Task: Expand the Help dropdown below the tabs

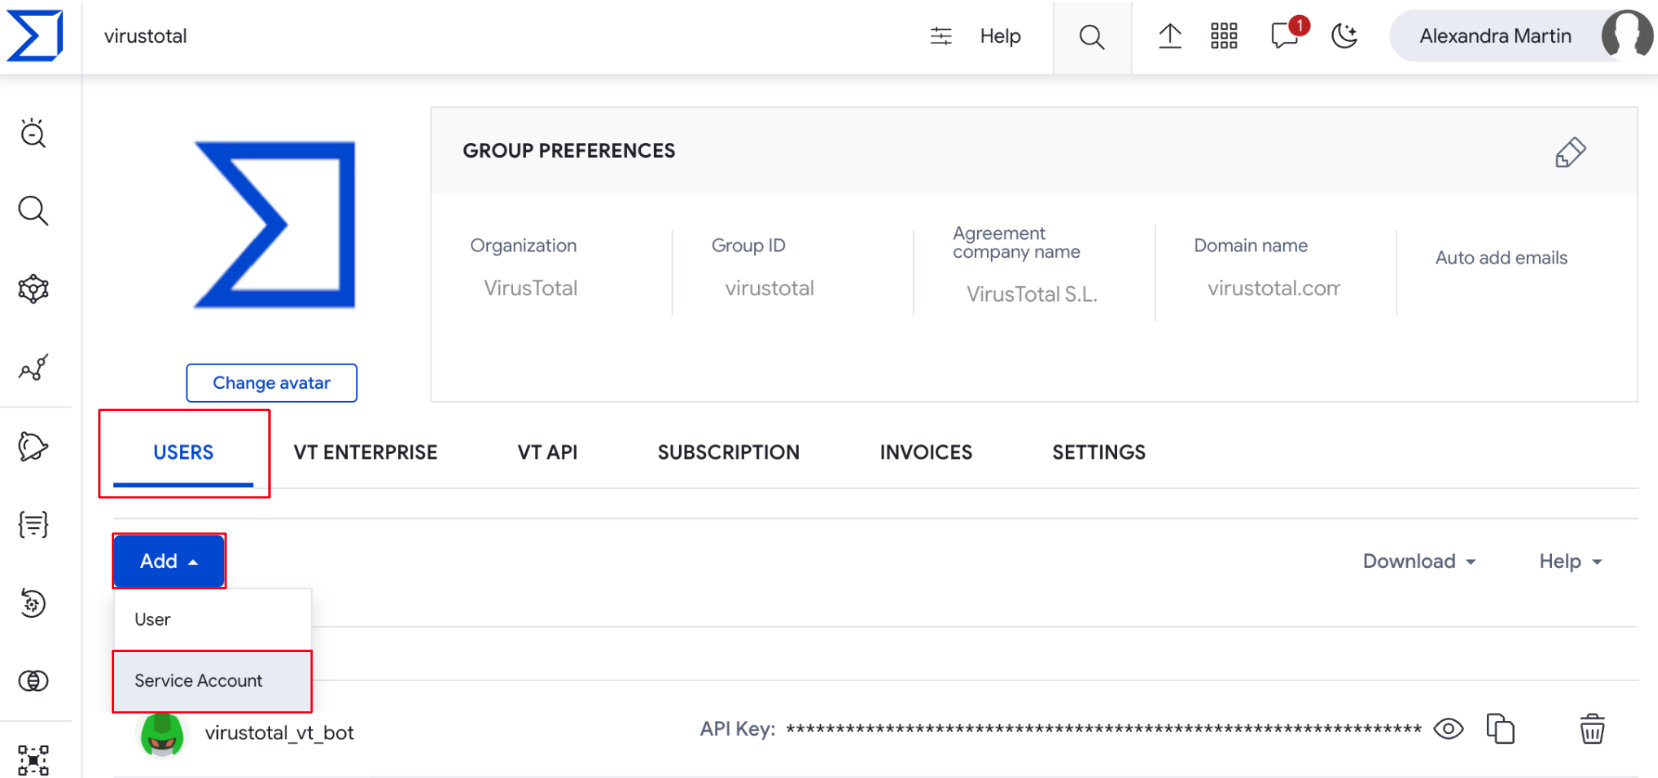Action: click(1570, 561)
